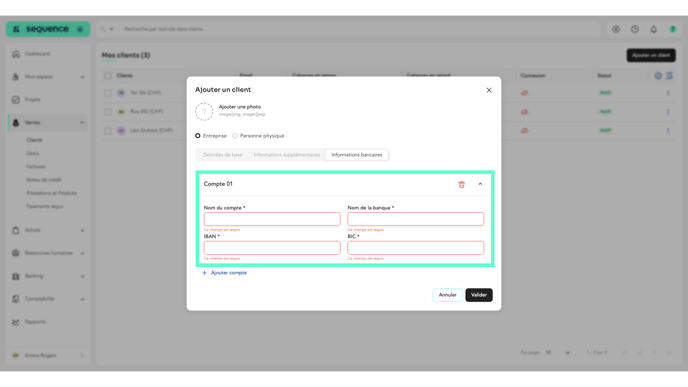The image size is (688, 387).
Task: Open Notes de crédit under Ventes
Action: tap(43, 180)
